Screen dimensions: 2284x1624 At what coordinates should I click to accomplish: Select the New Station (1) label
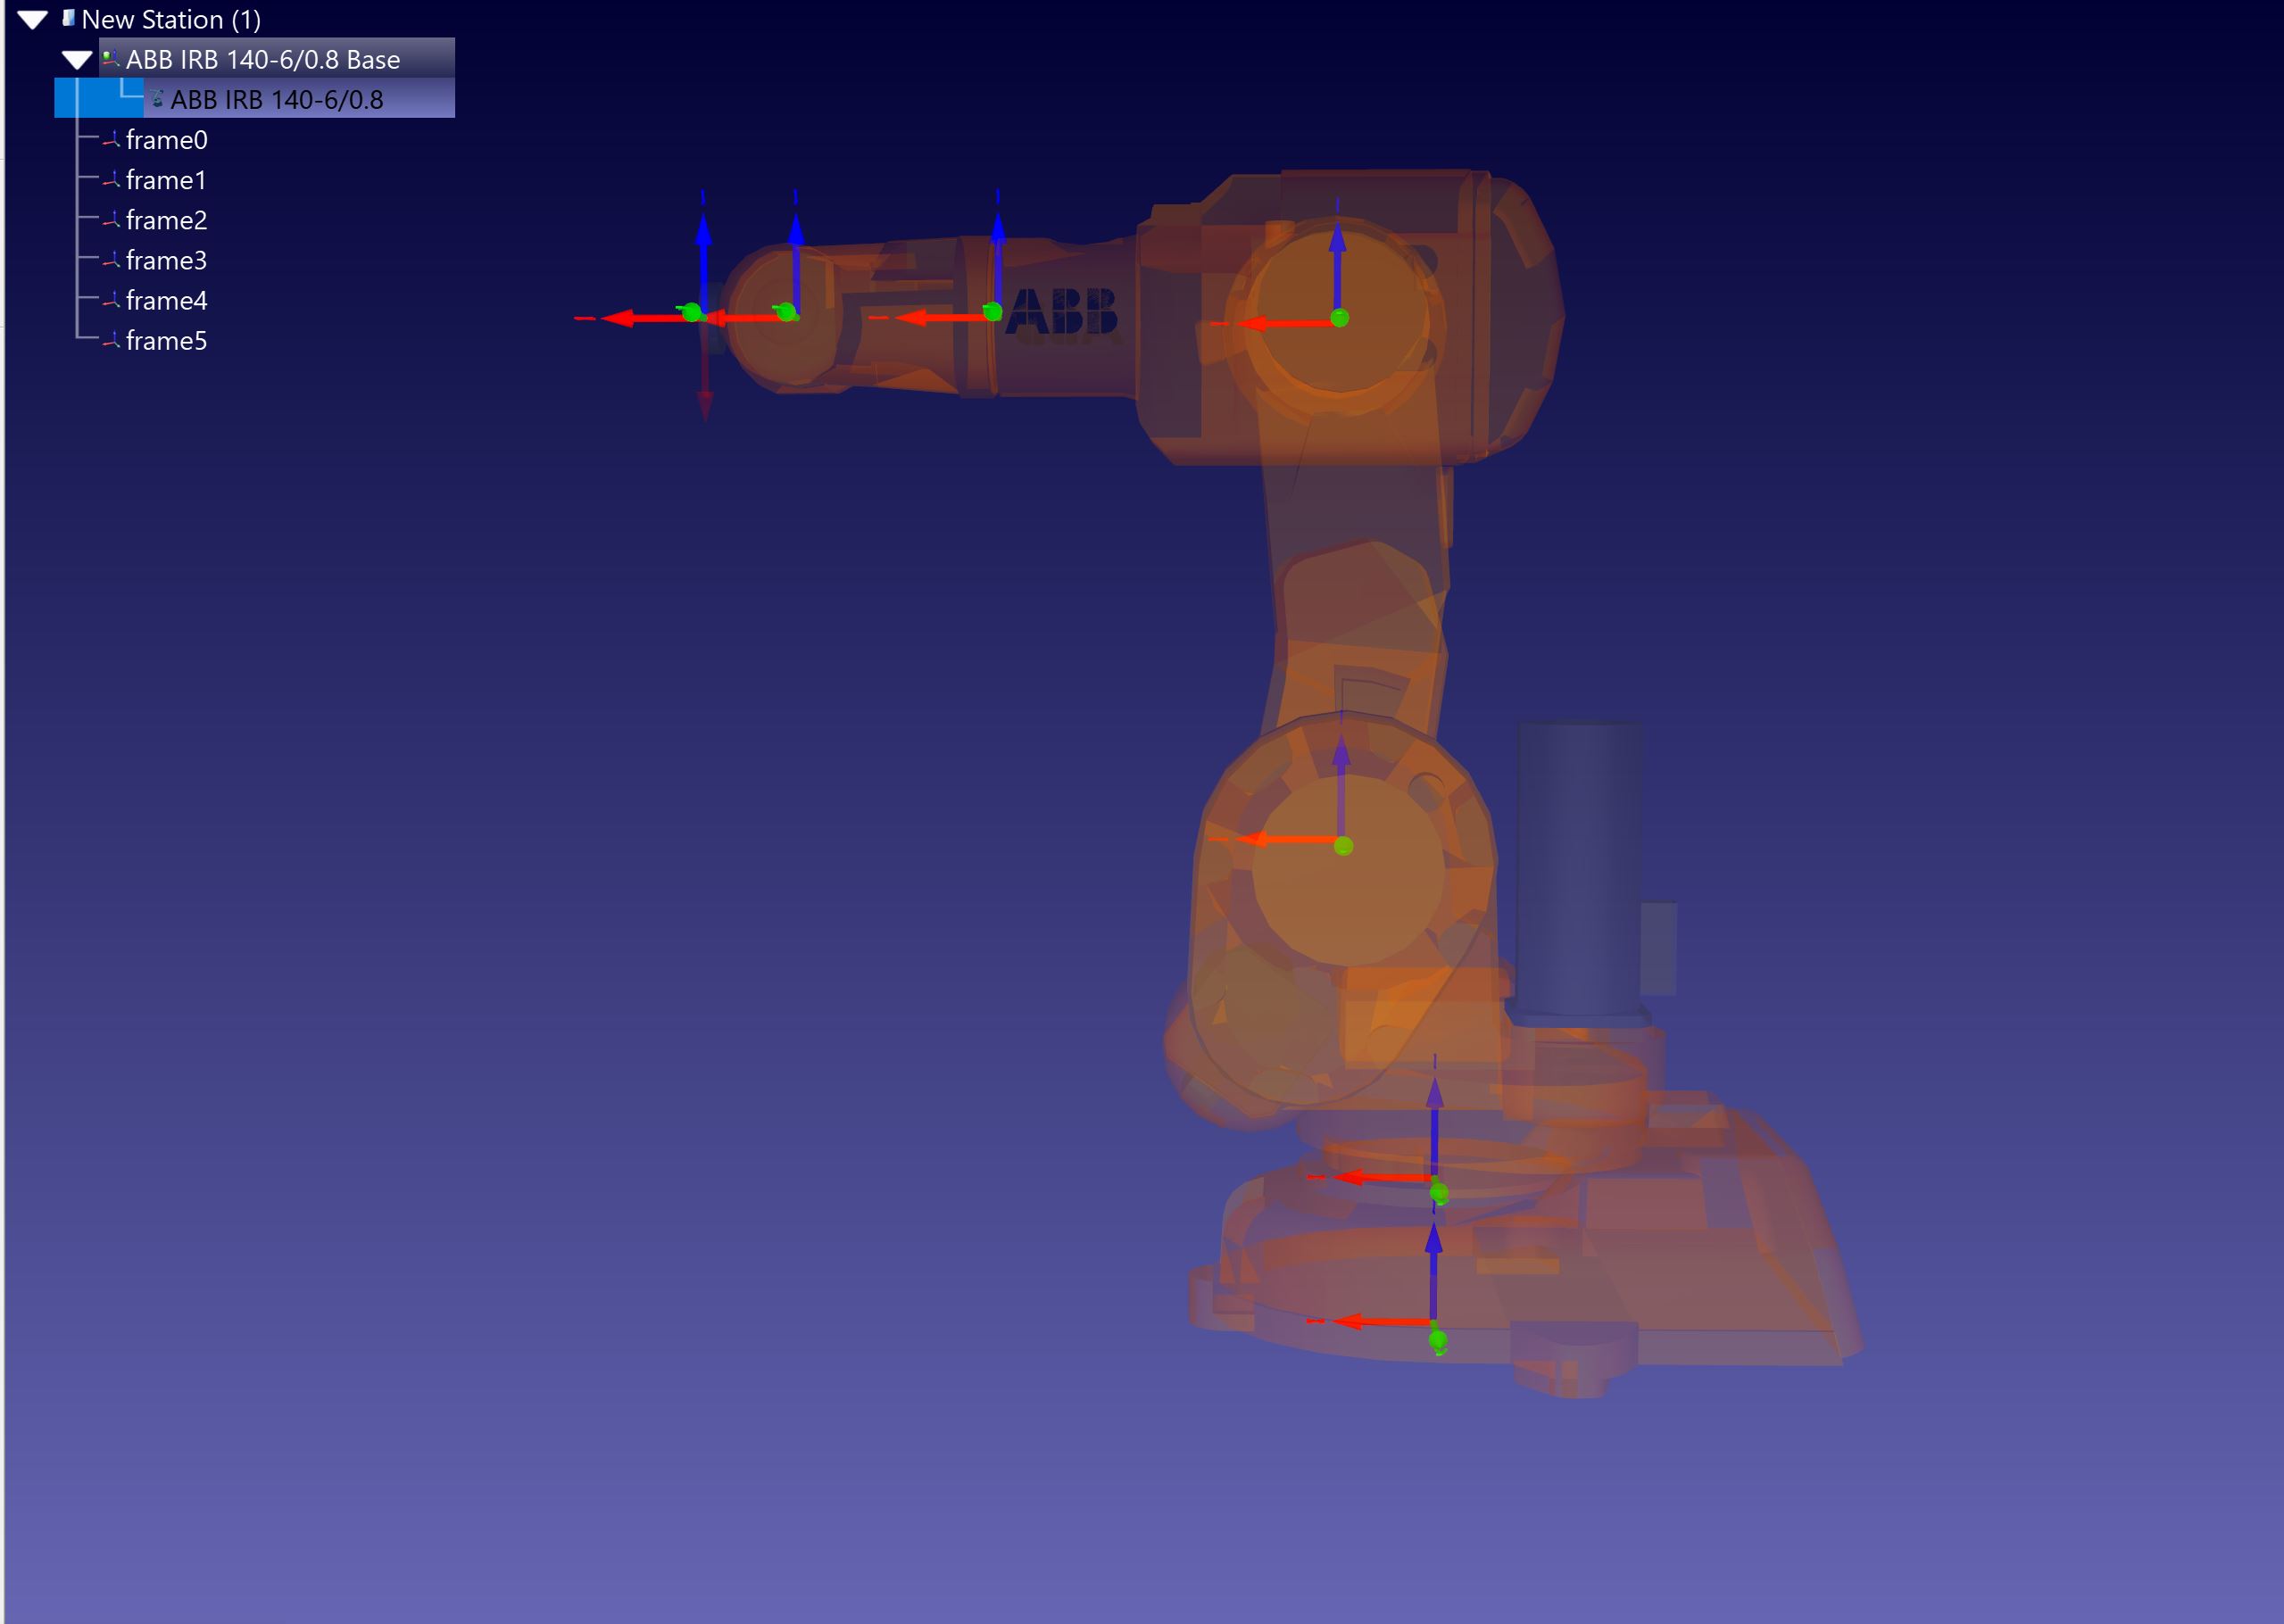171,19
